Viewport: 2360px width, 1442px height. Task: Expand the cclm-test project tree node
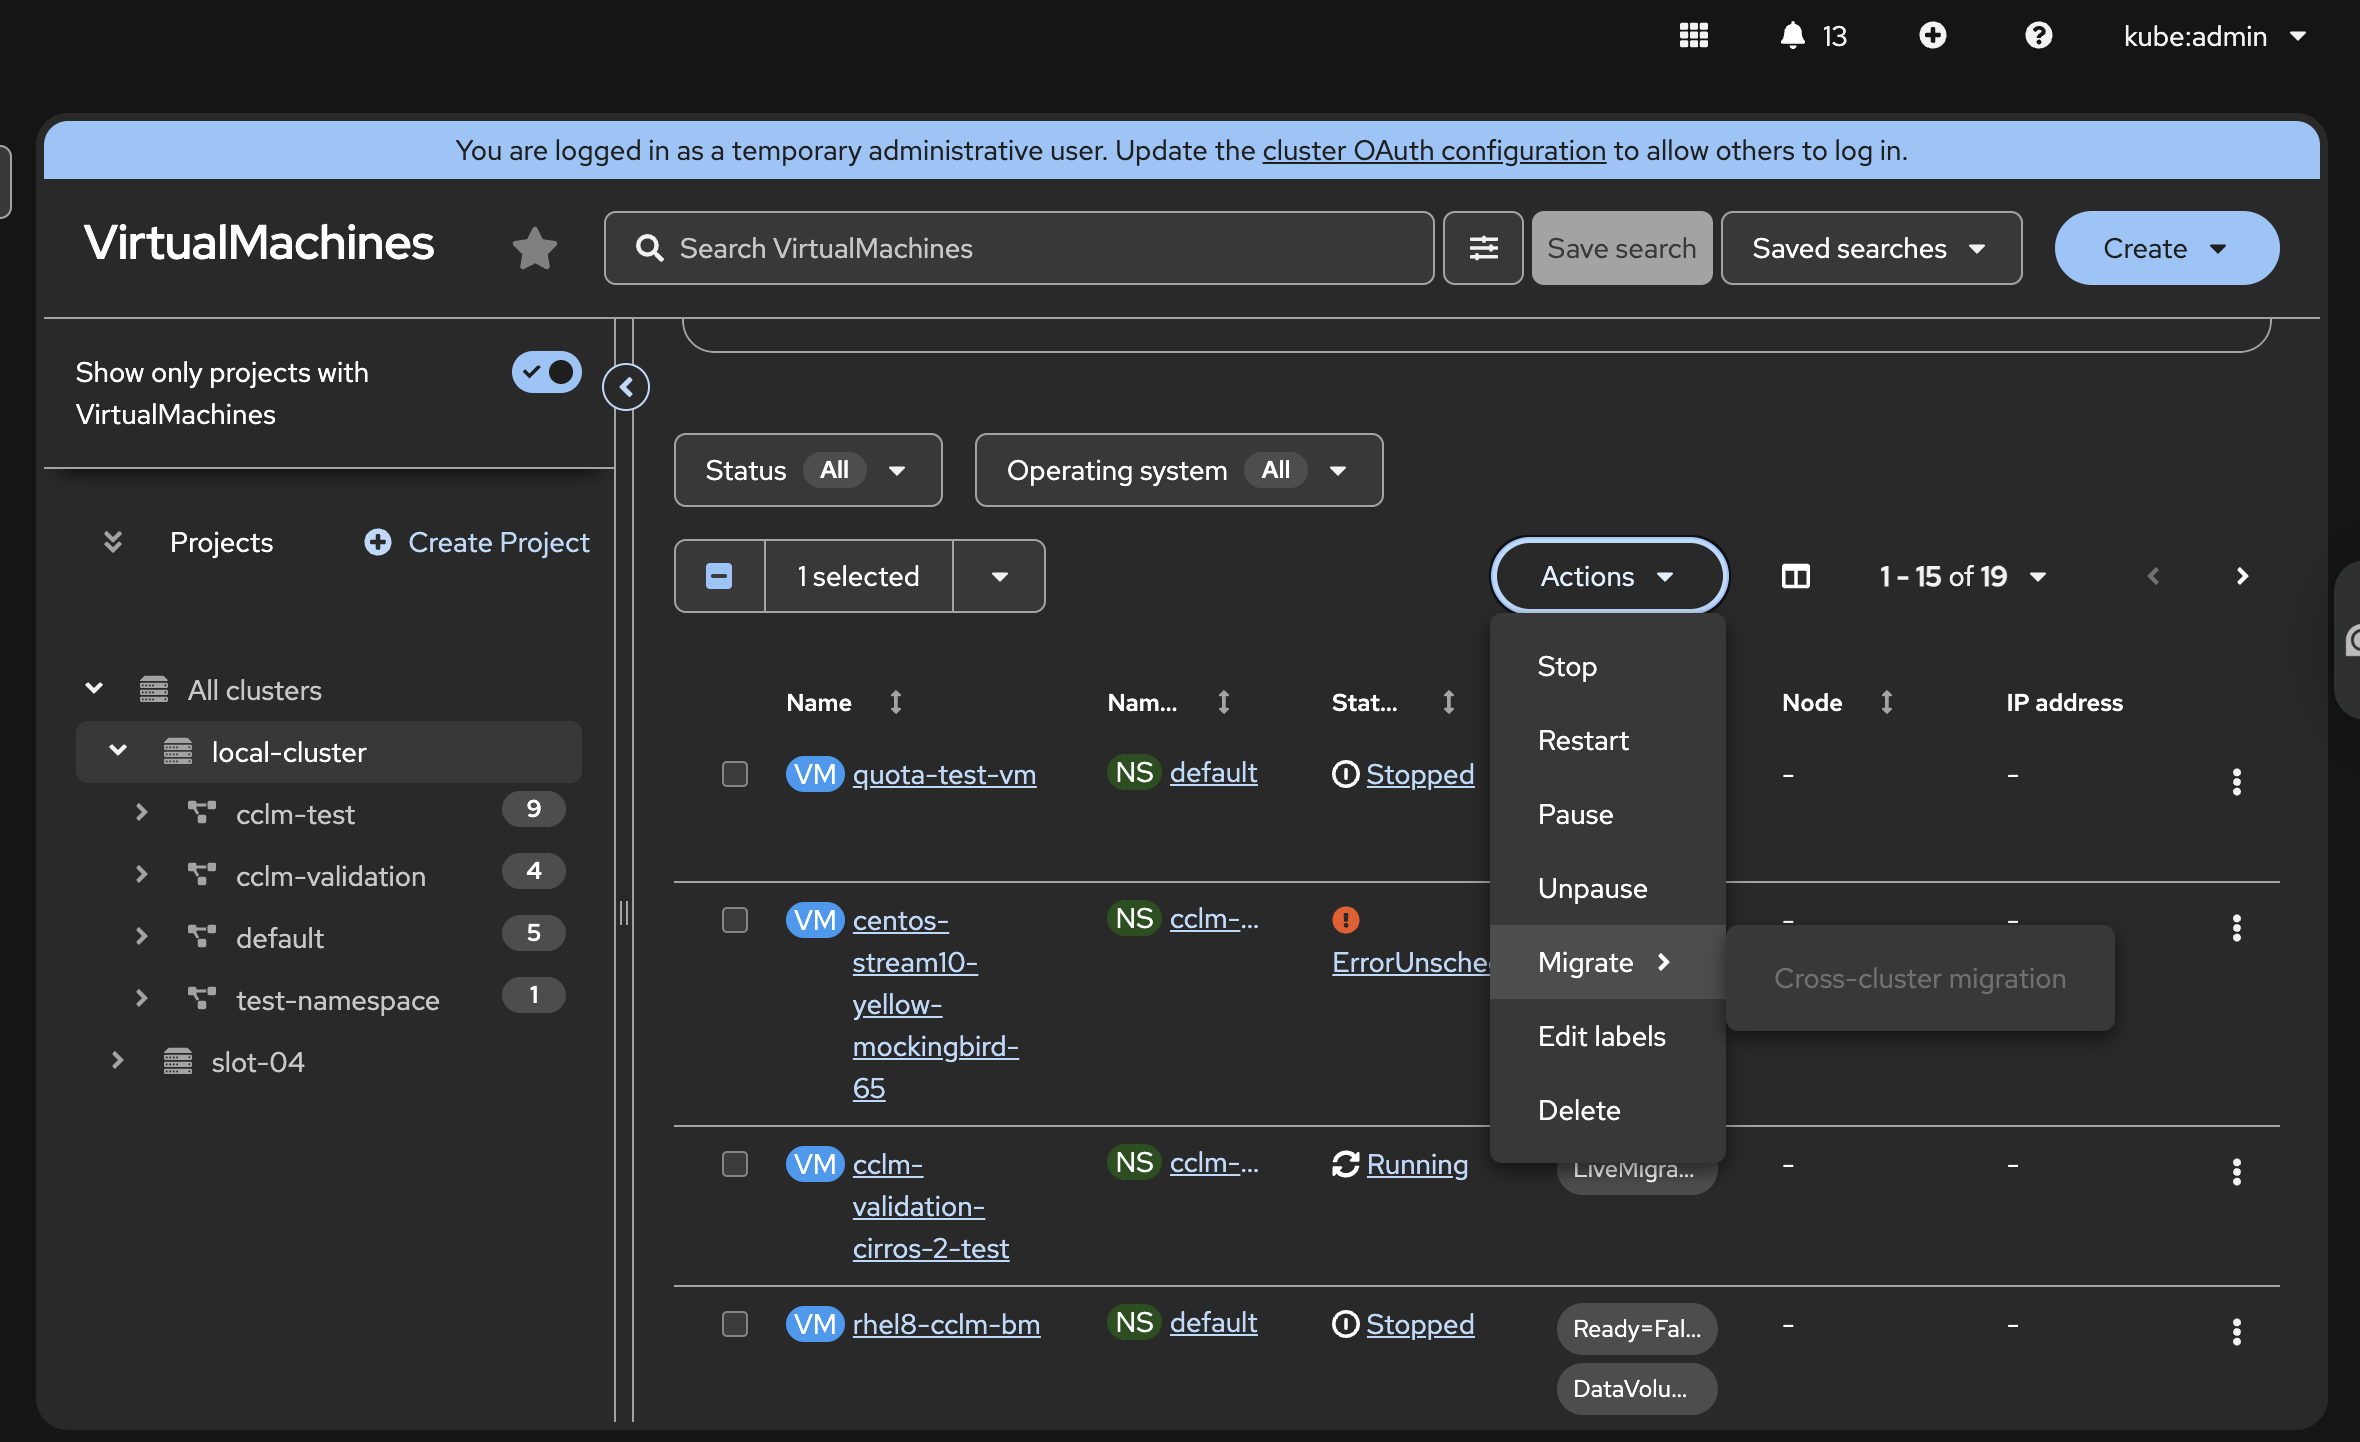tap(141, 813)
